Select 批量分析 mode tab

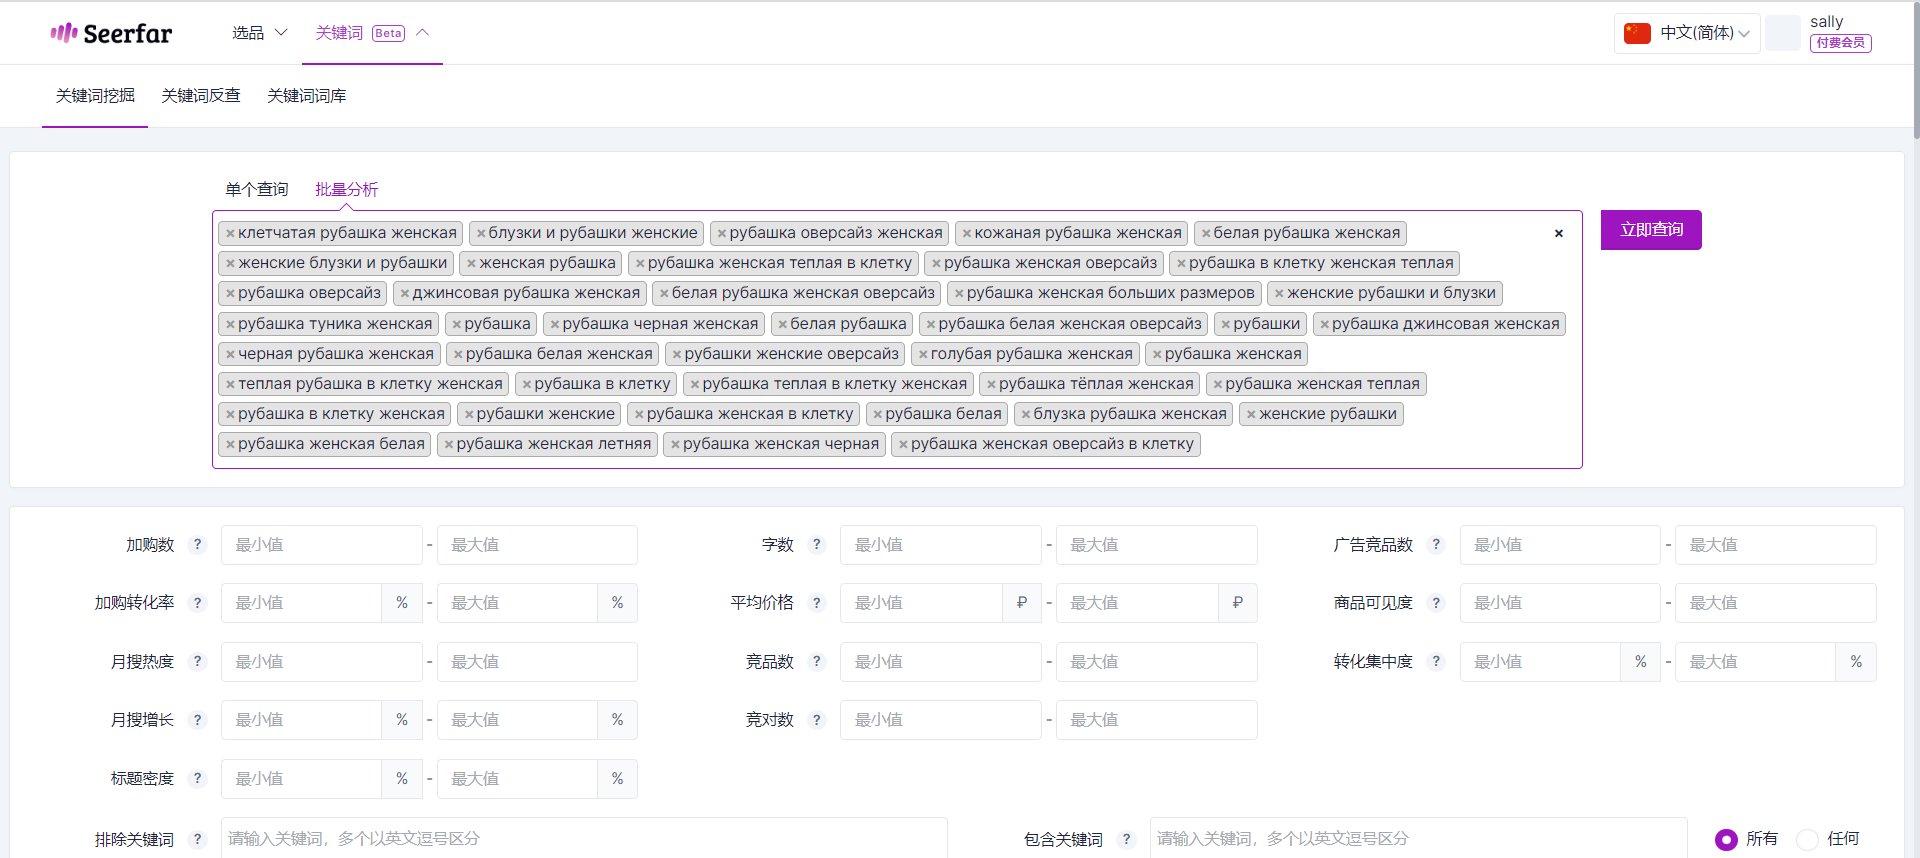(x=347, y=189)
